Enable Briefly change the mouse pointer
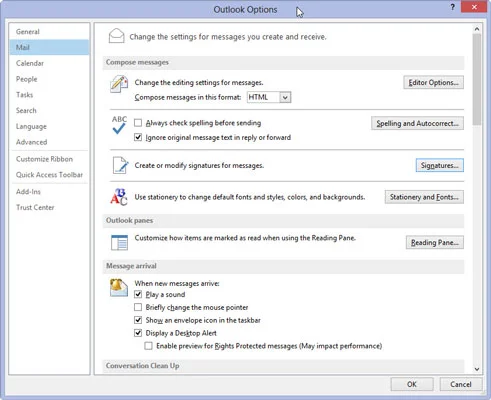The image size is (491, 400). pyautogui.click(x=138, y=307)
